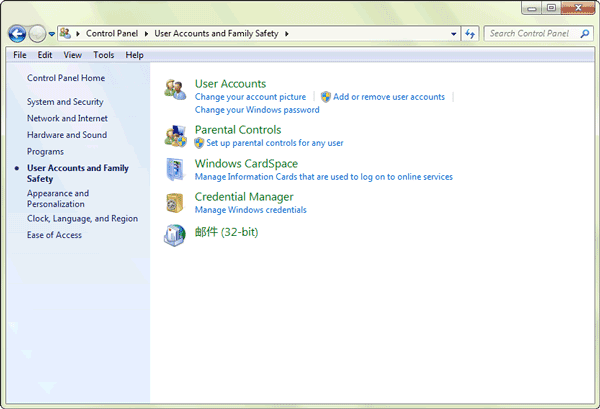Click Manage Information Cards link
Image resolution: width=600 pixels, height=409 pixels.
[324, 177]
